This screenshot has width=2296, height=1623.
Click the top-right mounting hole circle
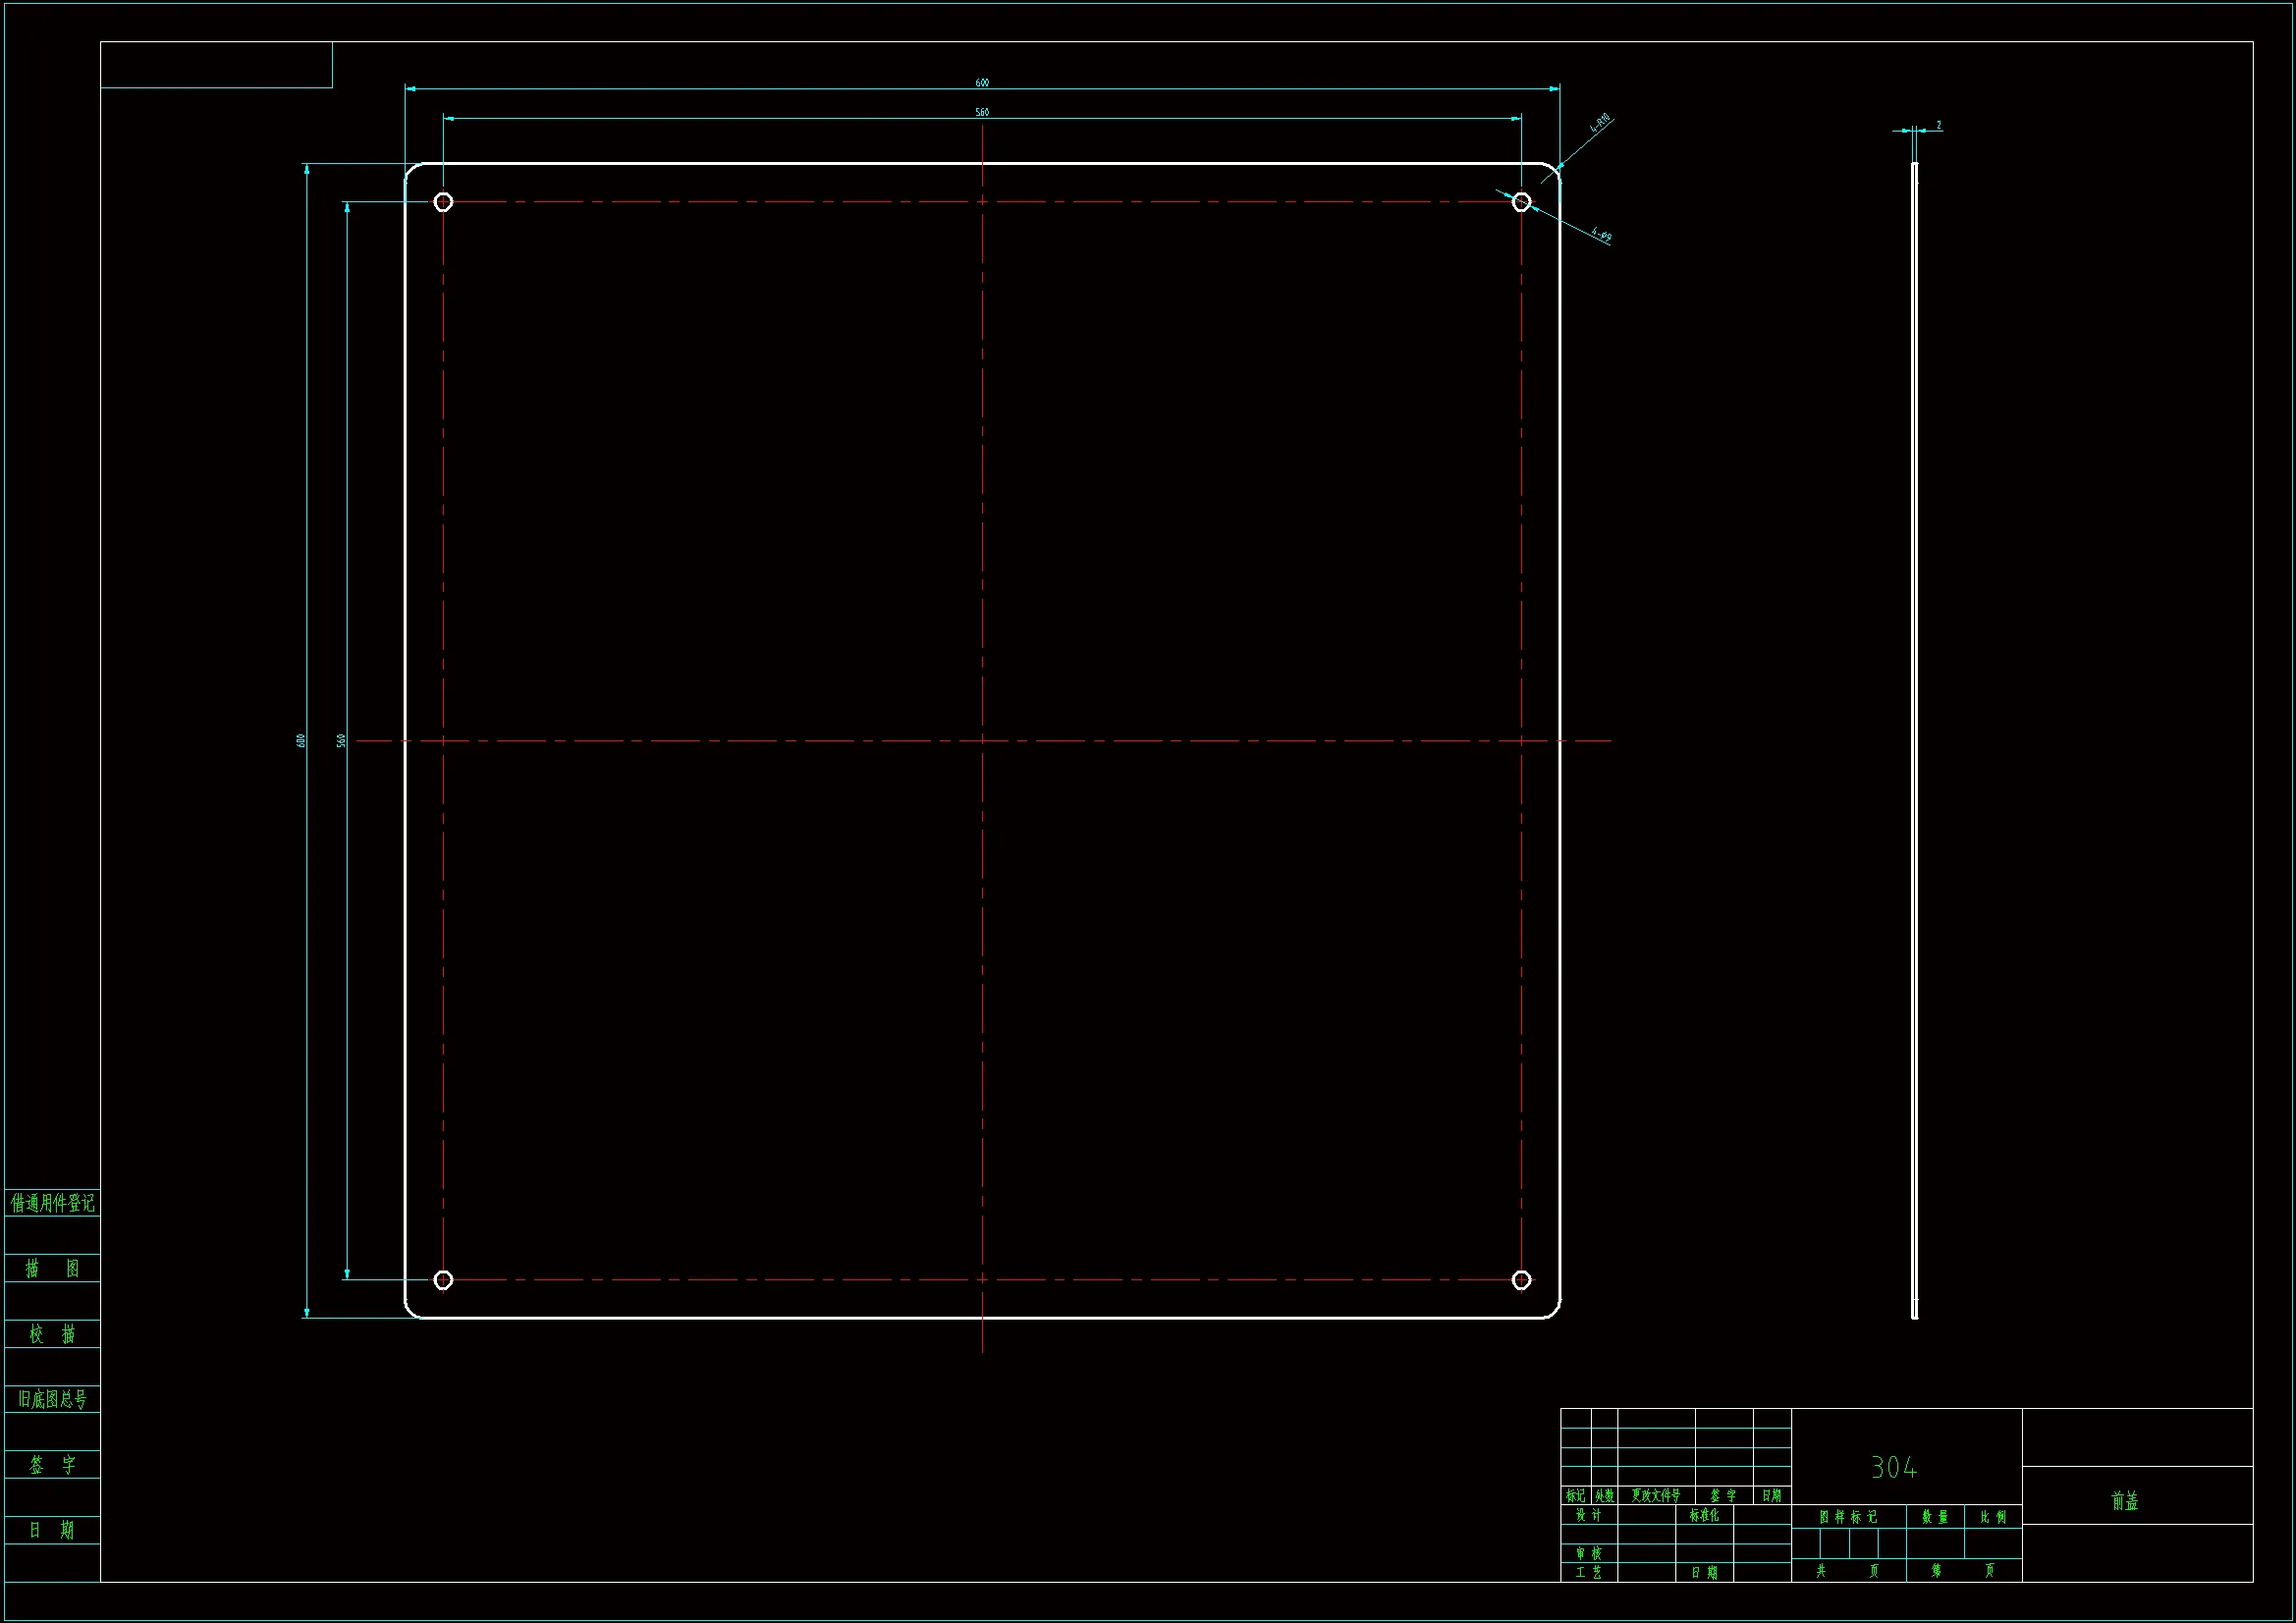coord(1521,202)
